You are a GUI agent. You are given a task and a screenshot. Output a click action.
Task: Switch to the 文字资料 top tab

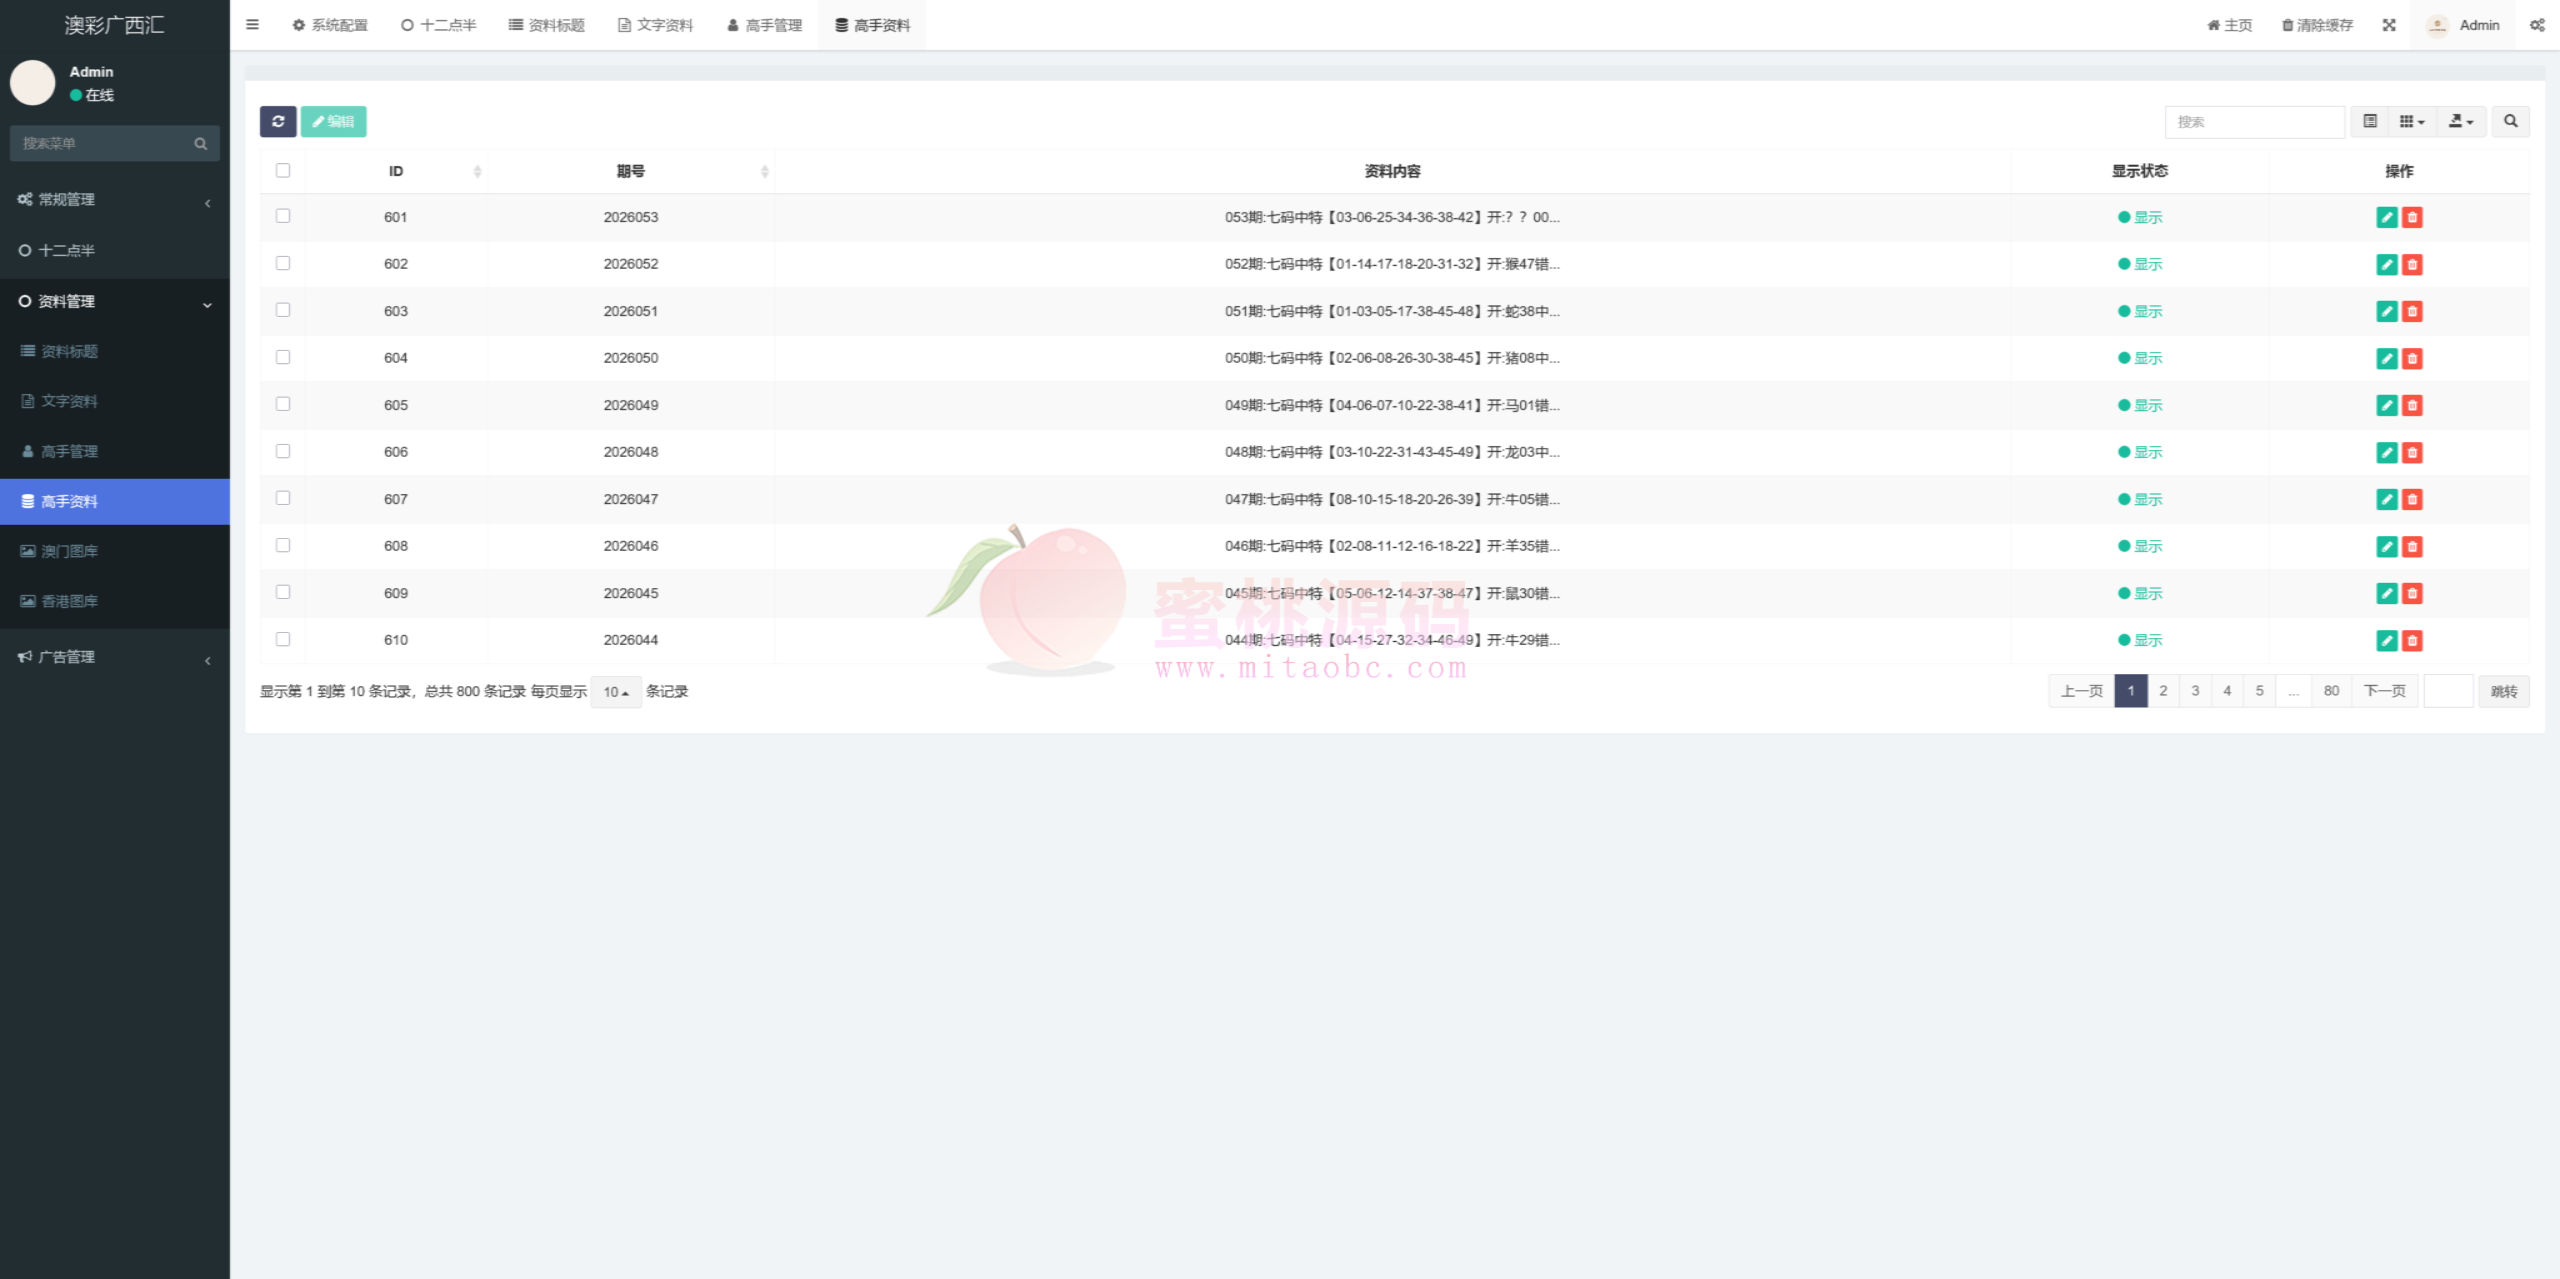pos(655,25)
